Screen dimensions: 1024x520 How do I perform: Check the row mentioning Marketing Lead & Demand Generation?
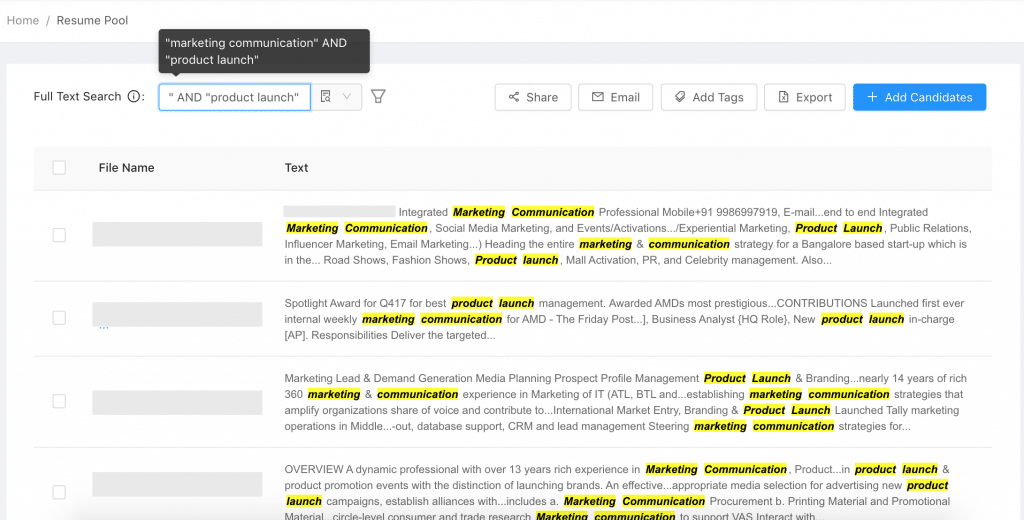pyautogui.click(x=59, y=402)
